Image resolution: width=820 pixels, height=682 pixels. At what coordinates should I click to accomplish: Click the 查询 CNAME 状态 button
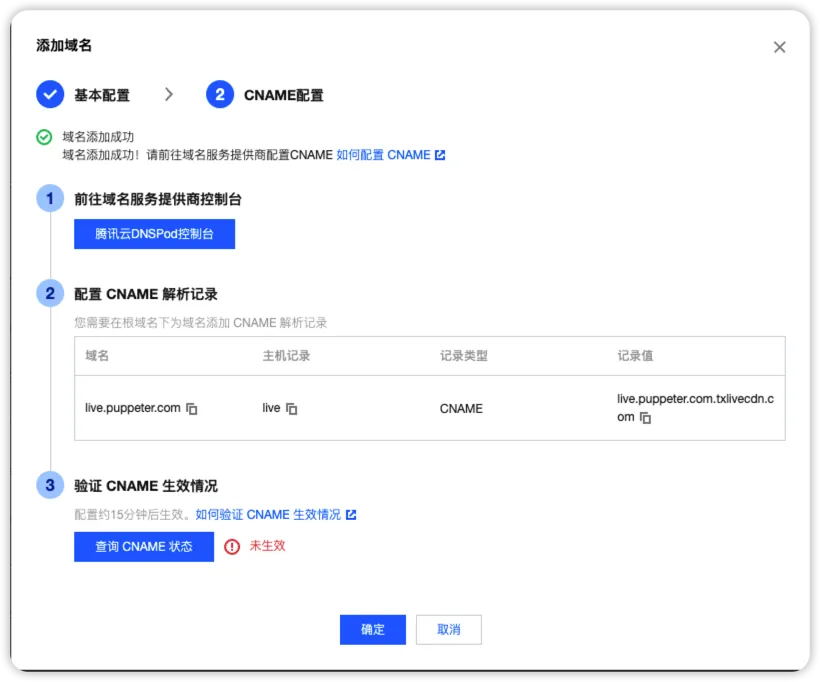144,547
